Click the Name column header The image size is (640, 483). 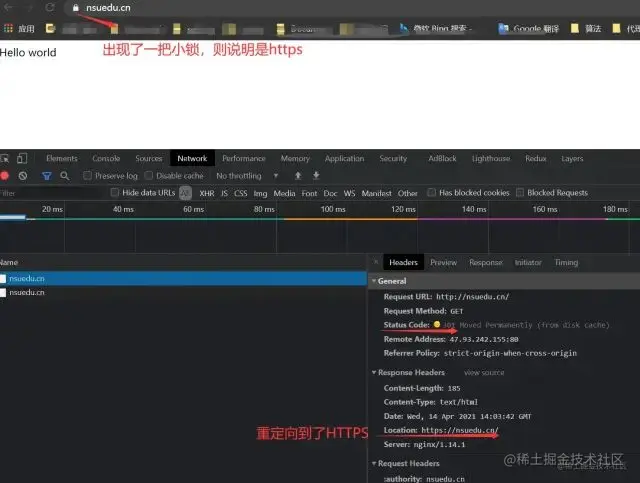[9, 262]
